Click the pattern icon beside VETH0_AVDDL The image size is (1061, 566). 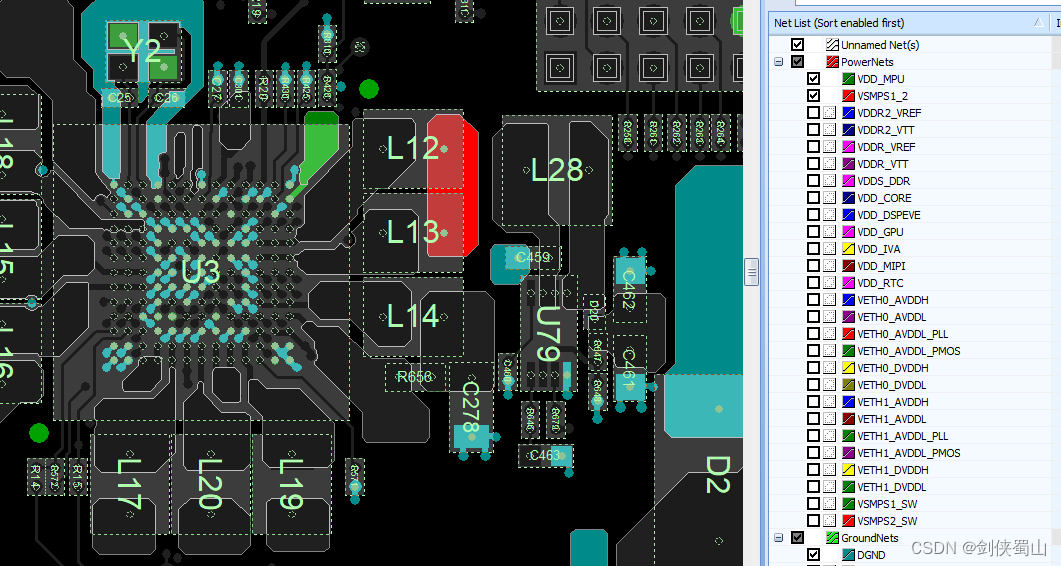pos(830,316)
